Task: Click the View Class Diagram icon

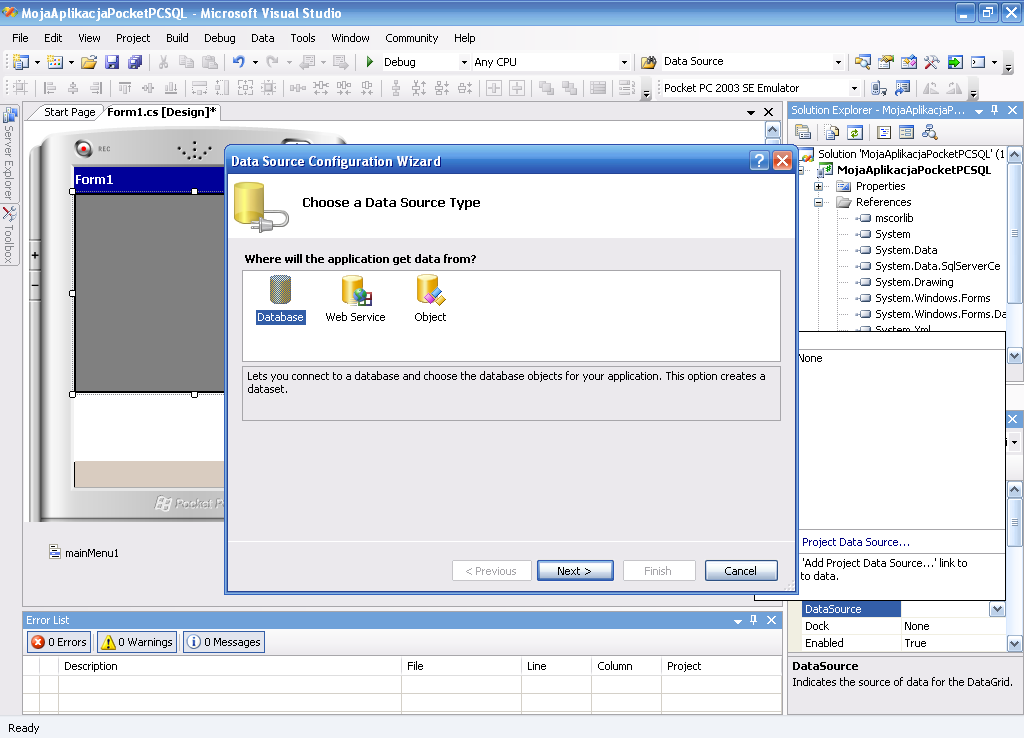Action: 929,133
